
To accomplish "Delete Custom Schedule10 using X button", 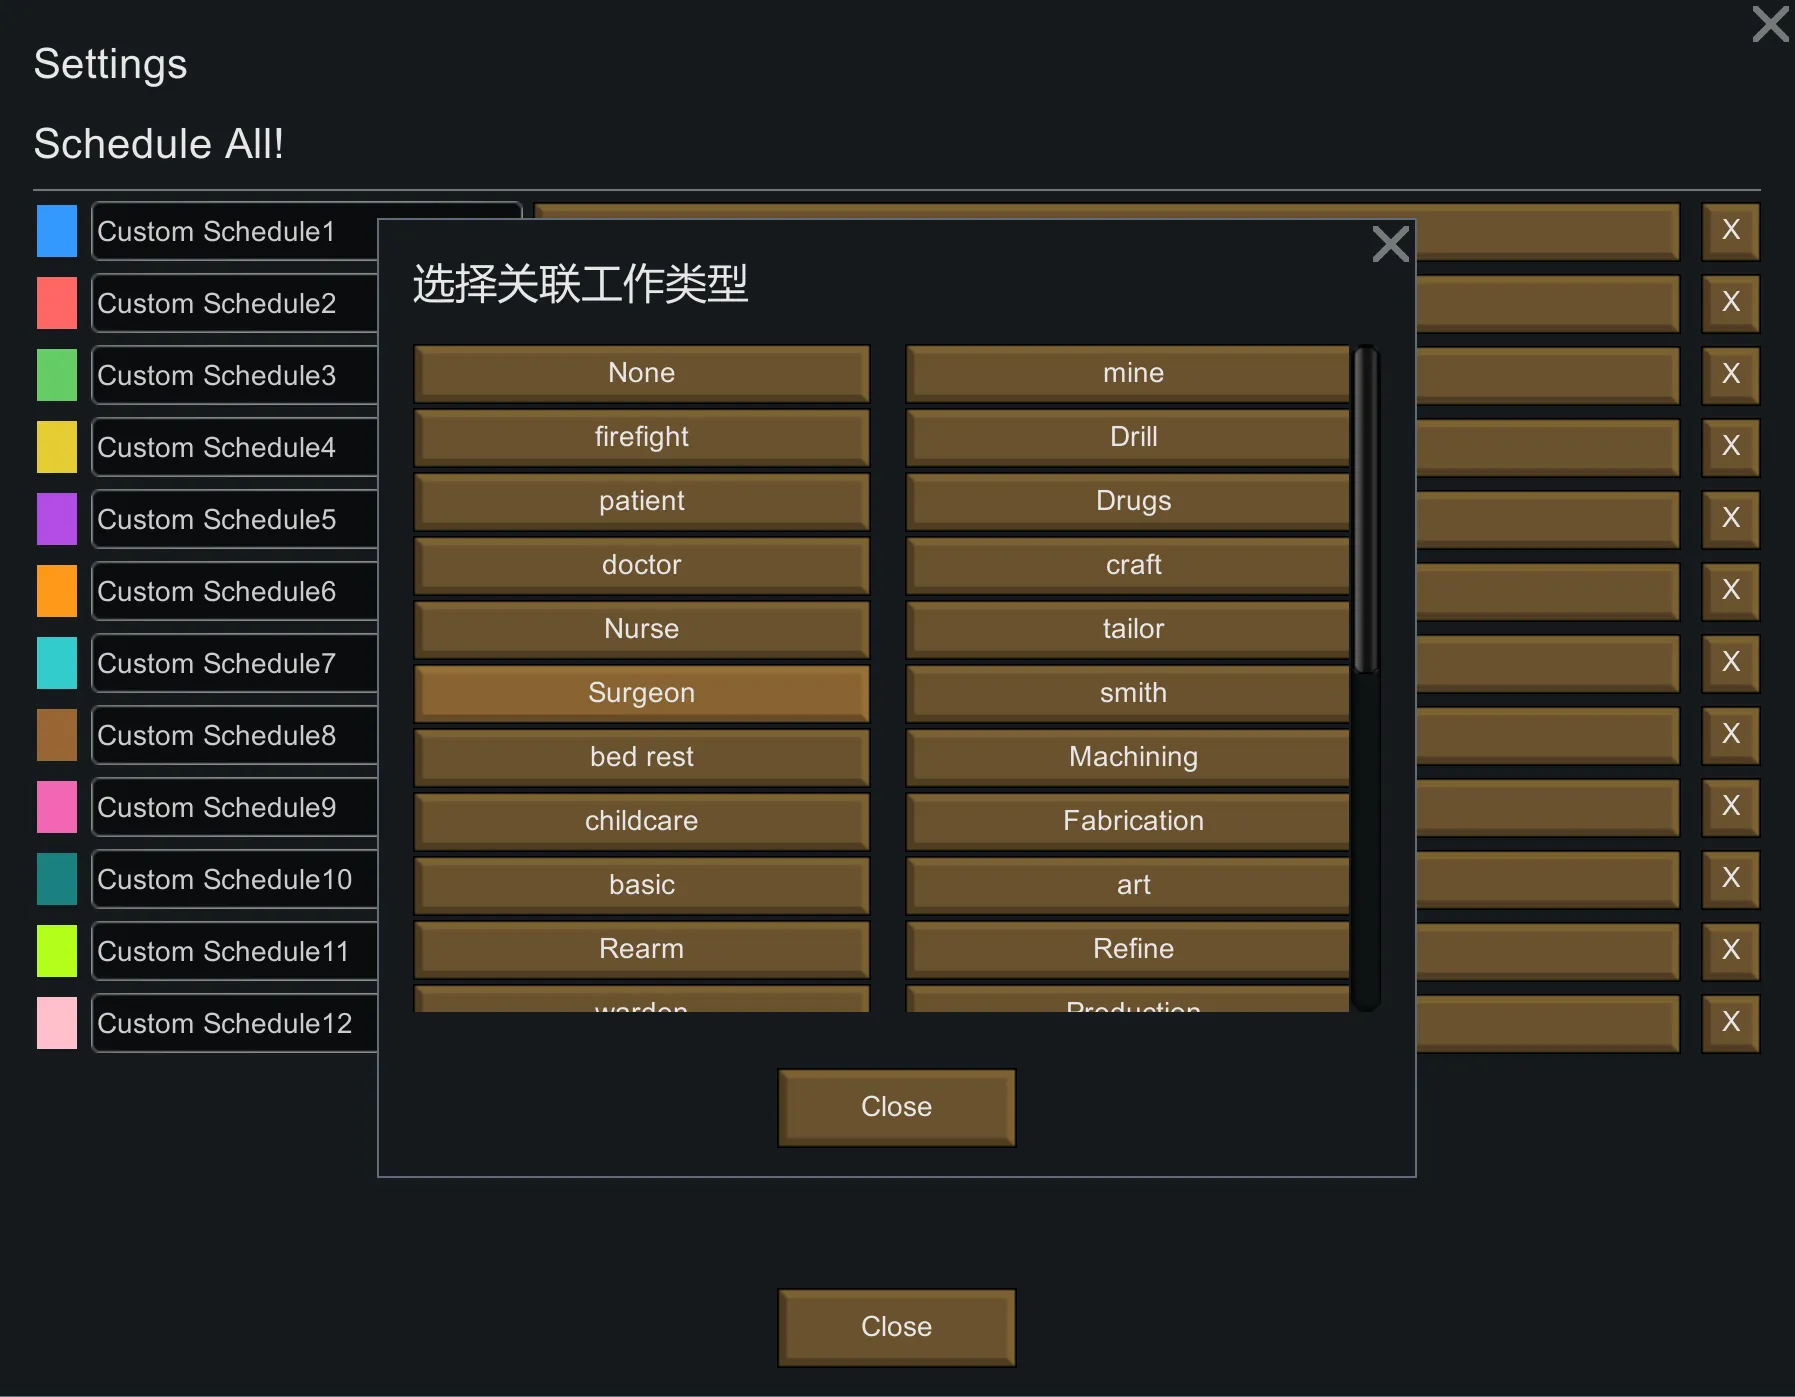I will [x=1730, y=879].
